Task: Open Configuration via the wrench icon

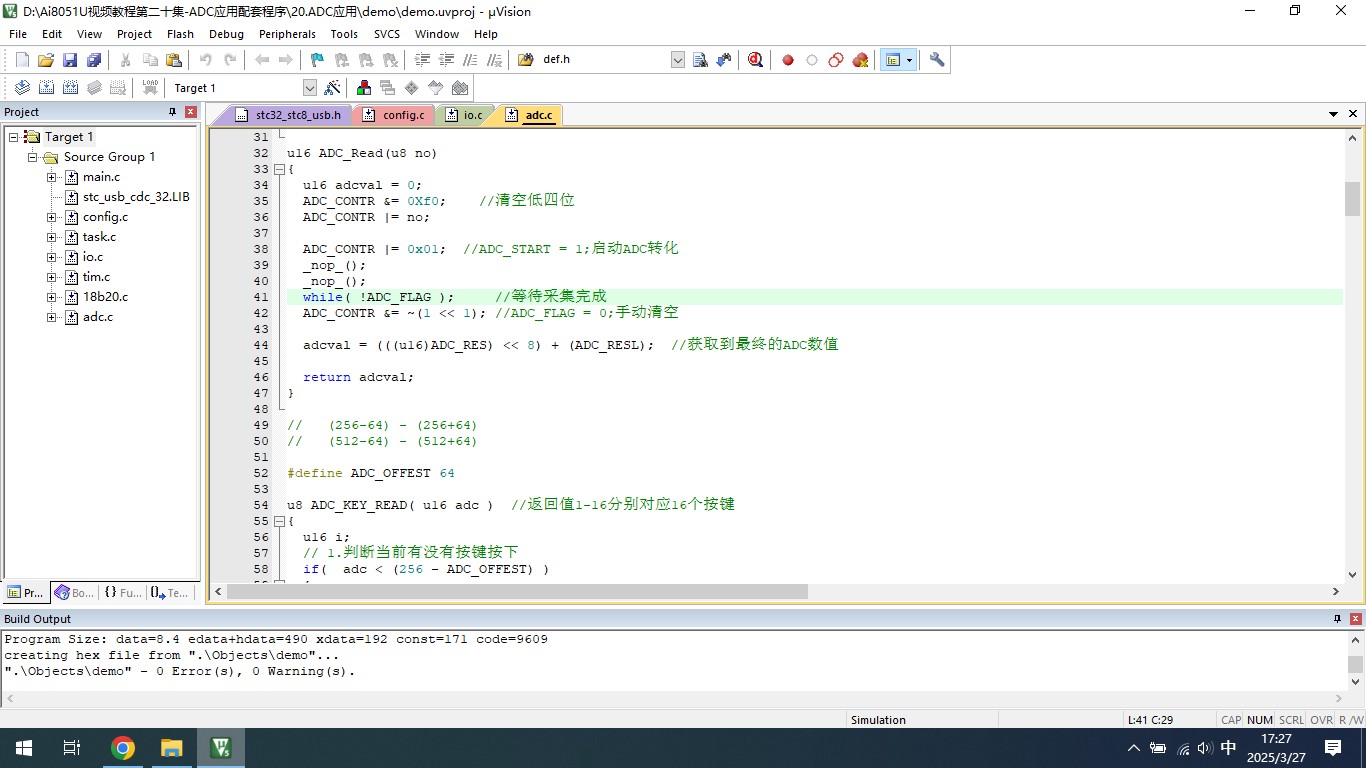Action: click(x=937, y=60)
